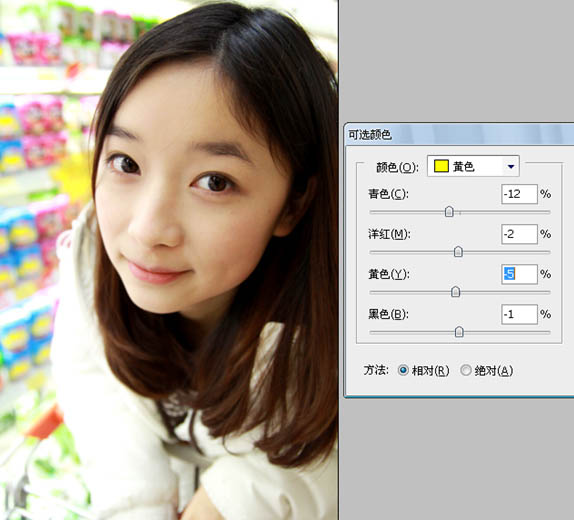This screenshot has width=574, height=520.
Task: Click the 洋红(M) slider handle
Action: (x=458, y=252)
